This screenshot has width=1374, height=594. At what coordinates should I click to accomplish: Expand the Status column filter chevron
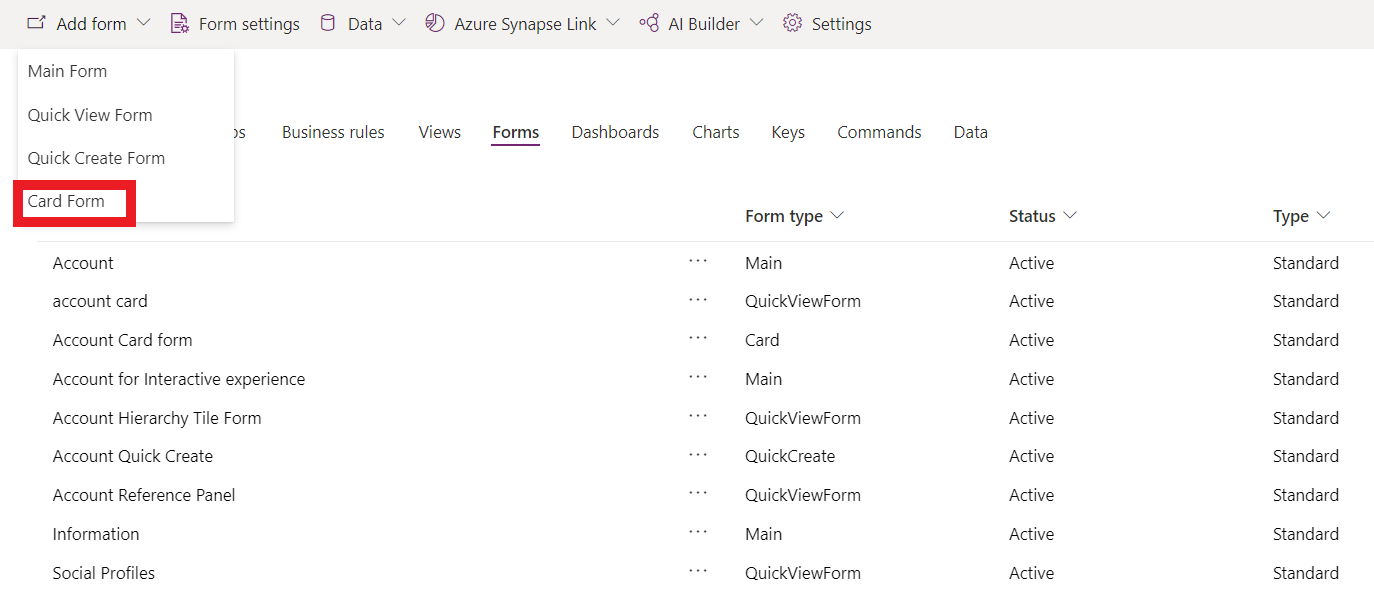point(1070,216)
